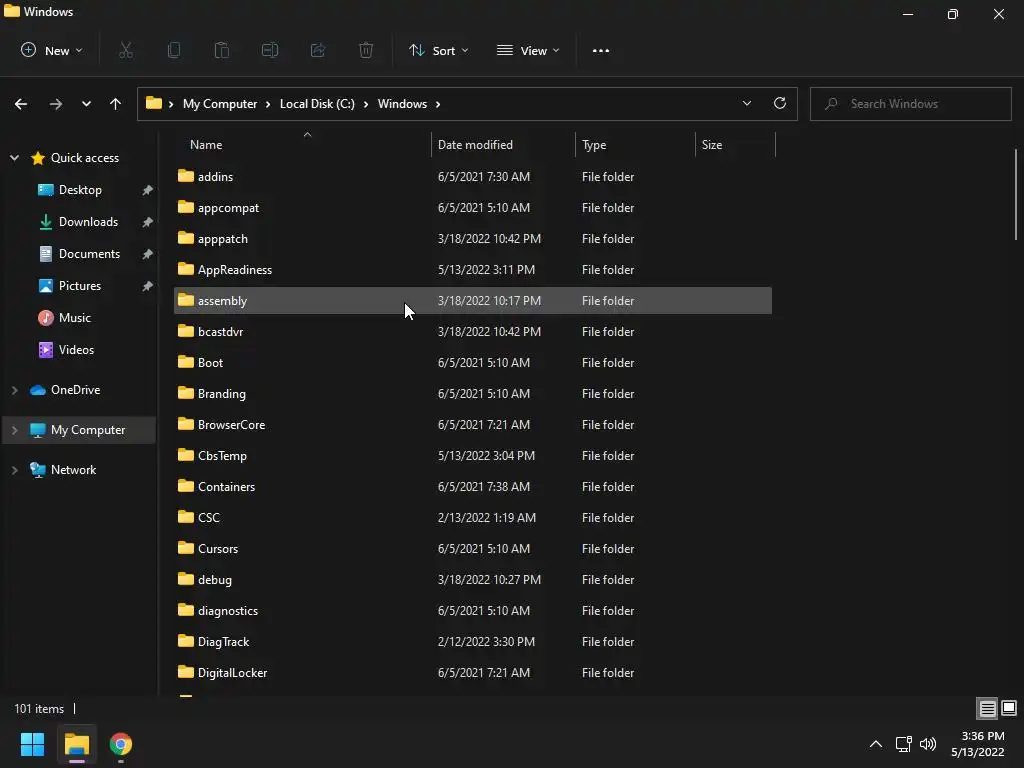Sort by the Type column header

click(x=635, y=145)
